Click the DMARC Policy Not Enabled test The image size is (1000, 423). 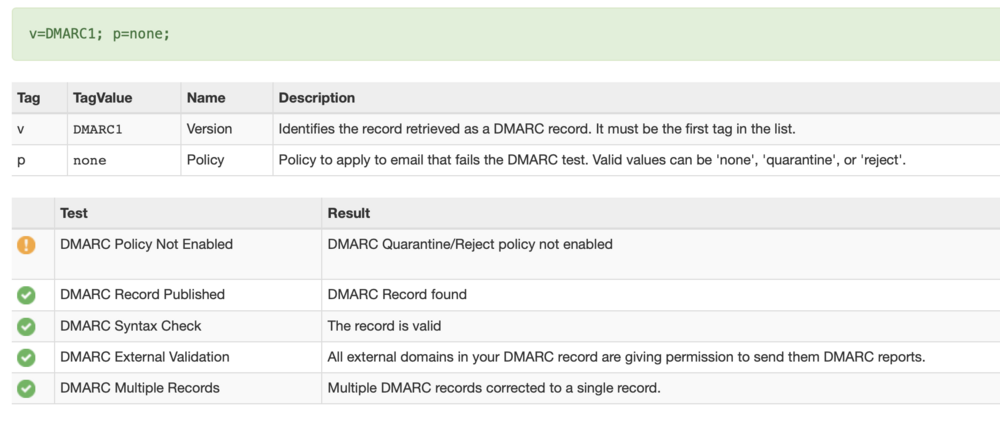click(x=146, y=244)
